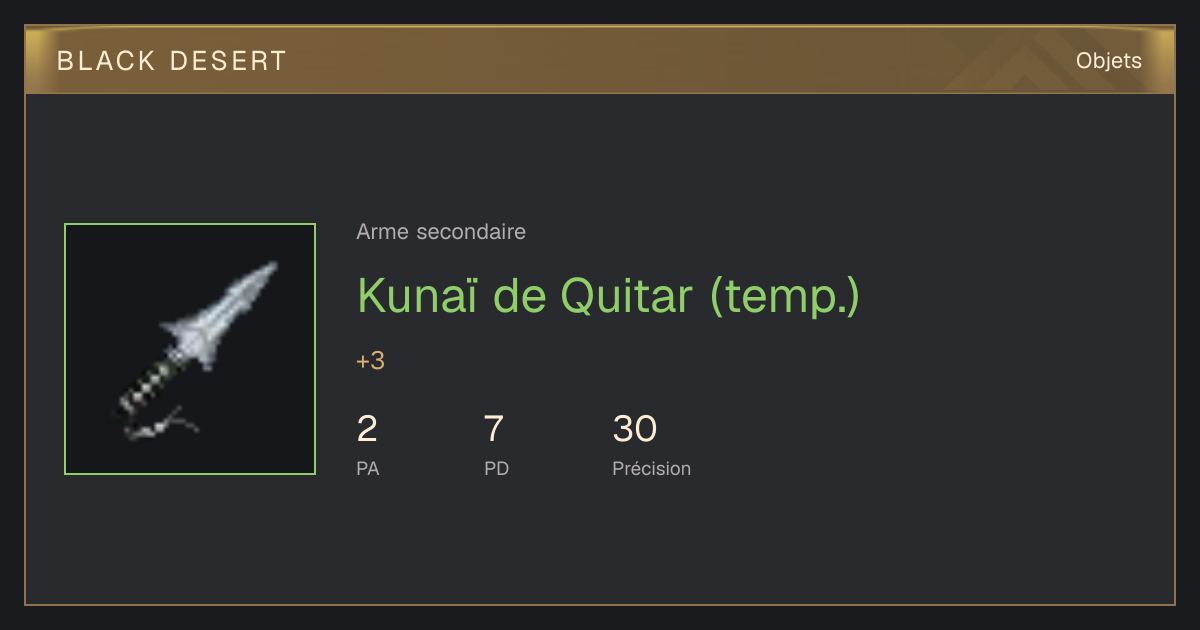Click the kunai wrapped handle in image
Screen dimensions: 1200x630
coord(152,380)
